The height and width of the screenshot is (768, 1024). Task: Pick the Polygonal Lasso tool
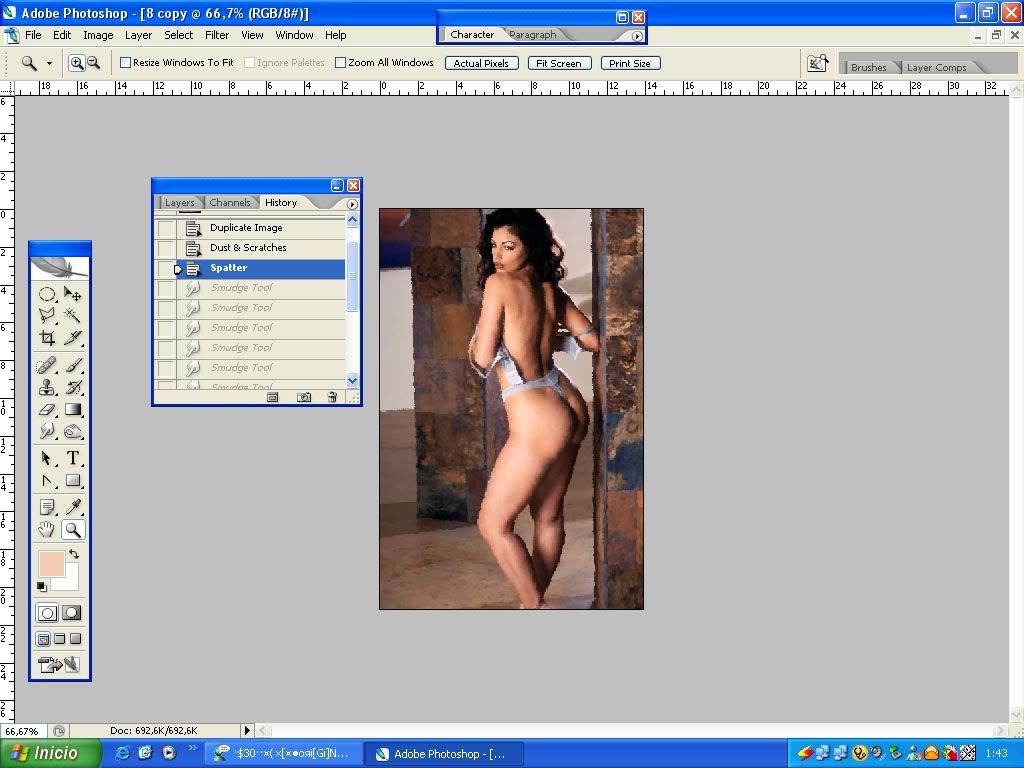coord(47,316)
